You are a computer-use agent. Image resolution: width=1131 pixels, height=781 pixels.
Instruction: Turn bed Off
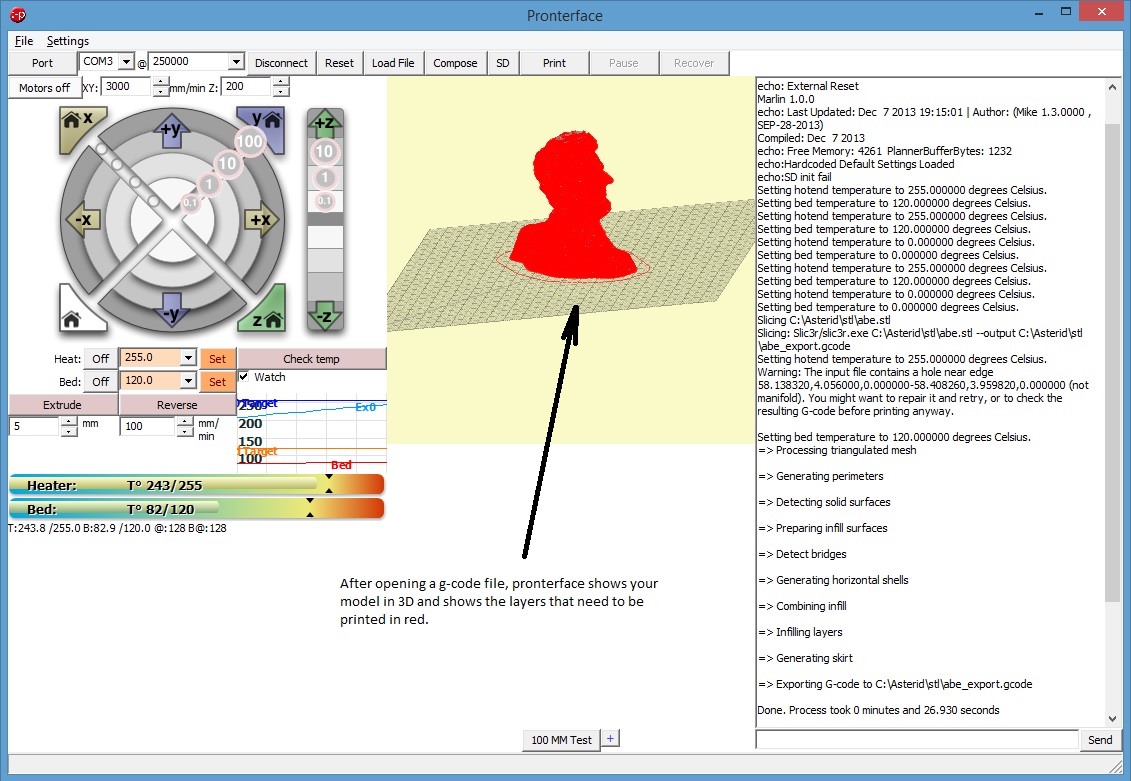point(101,381)
